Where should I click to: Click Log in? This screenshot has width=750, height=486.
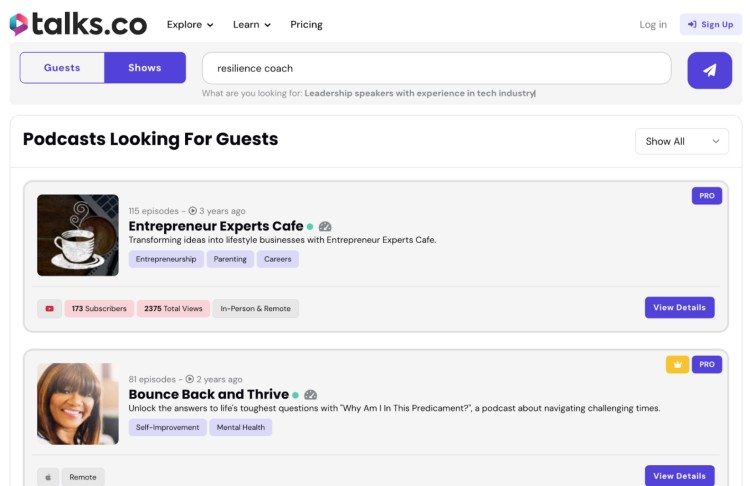653,24
